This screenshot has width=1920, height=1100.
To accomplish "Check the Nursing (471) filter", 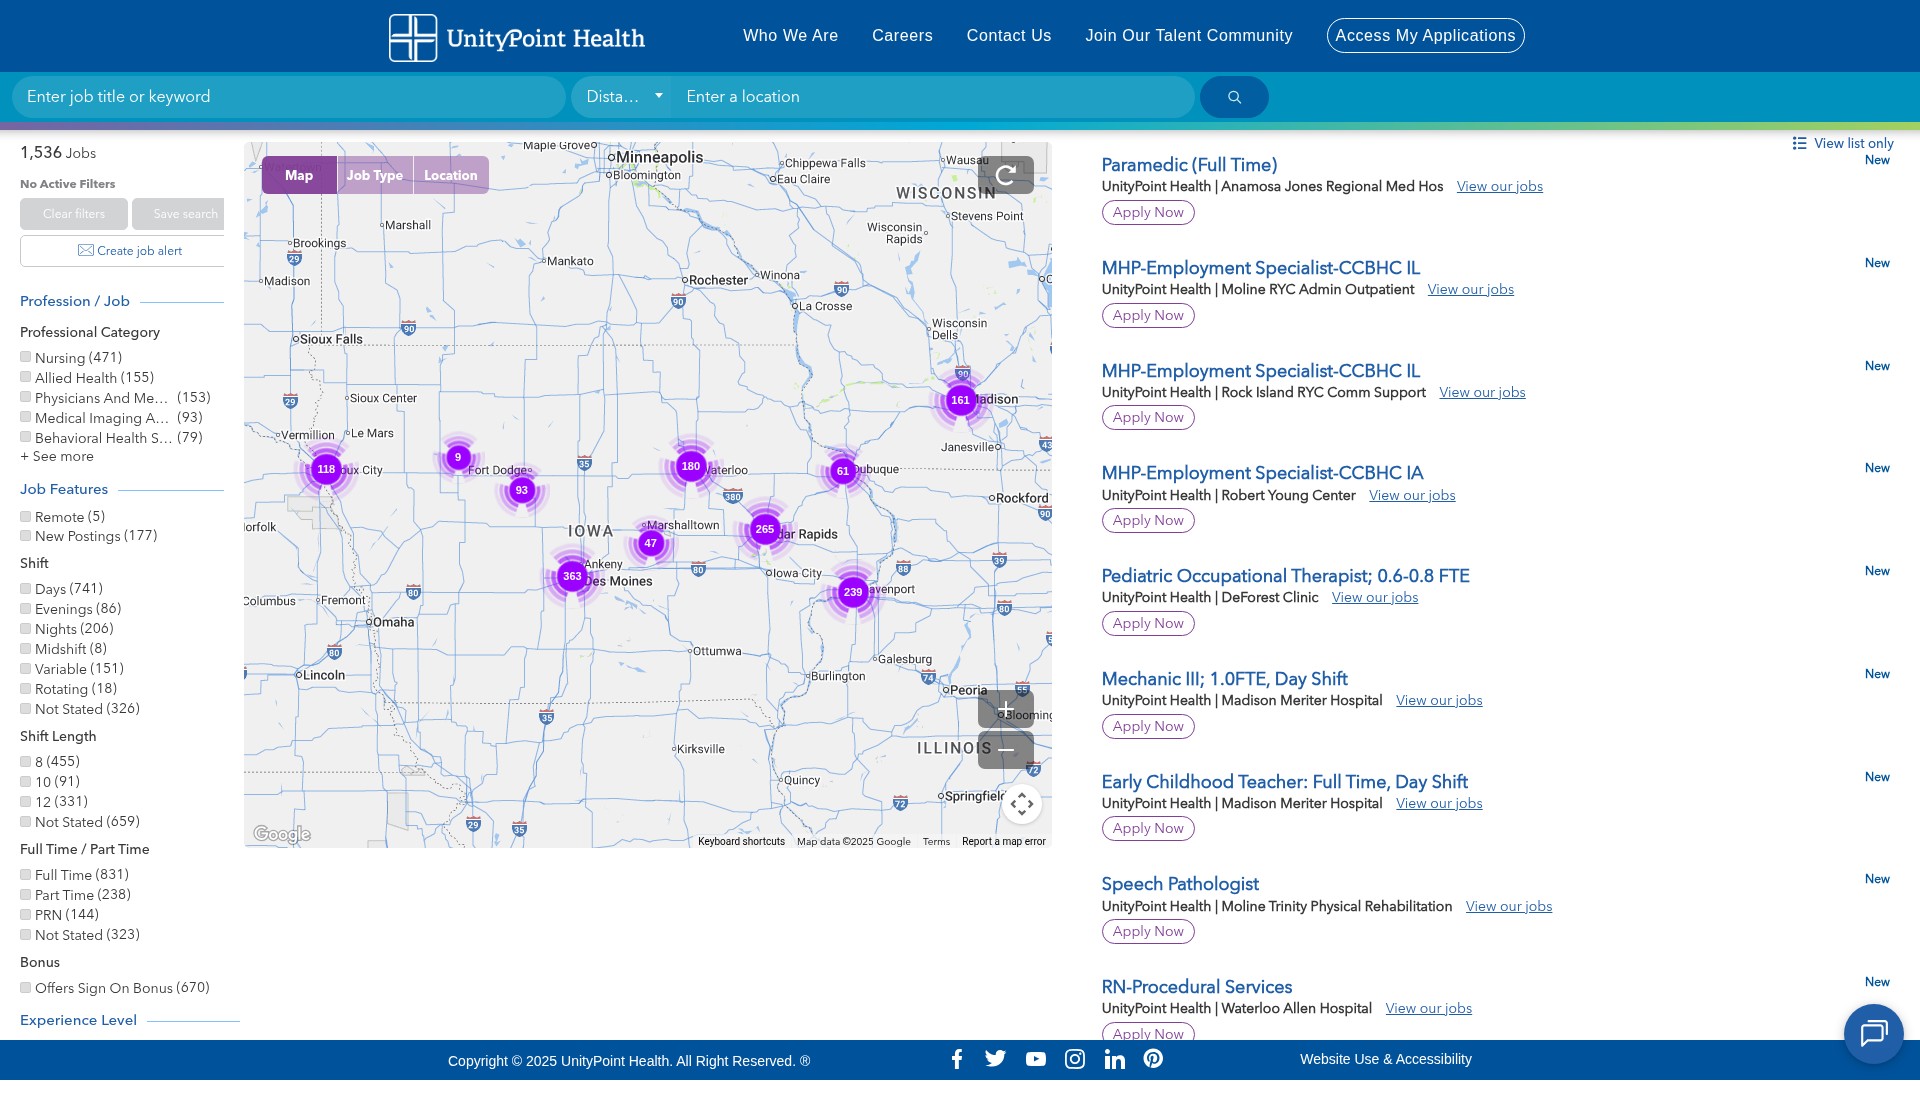I will [26, 357].
